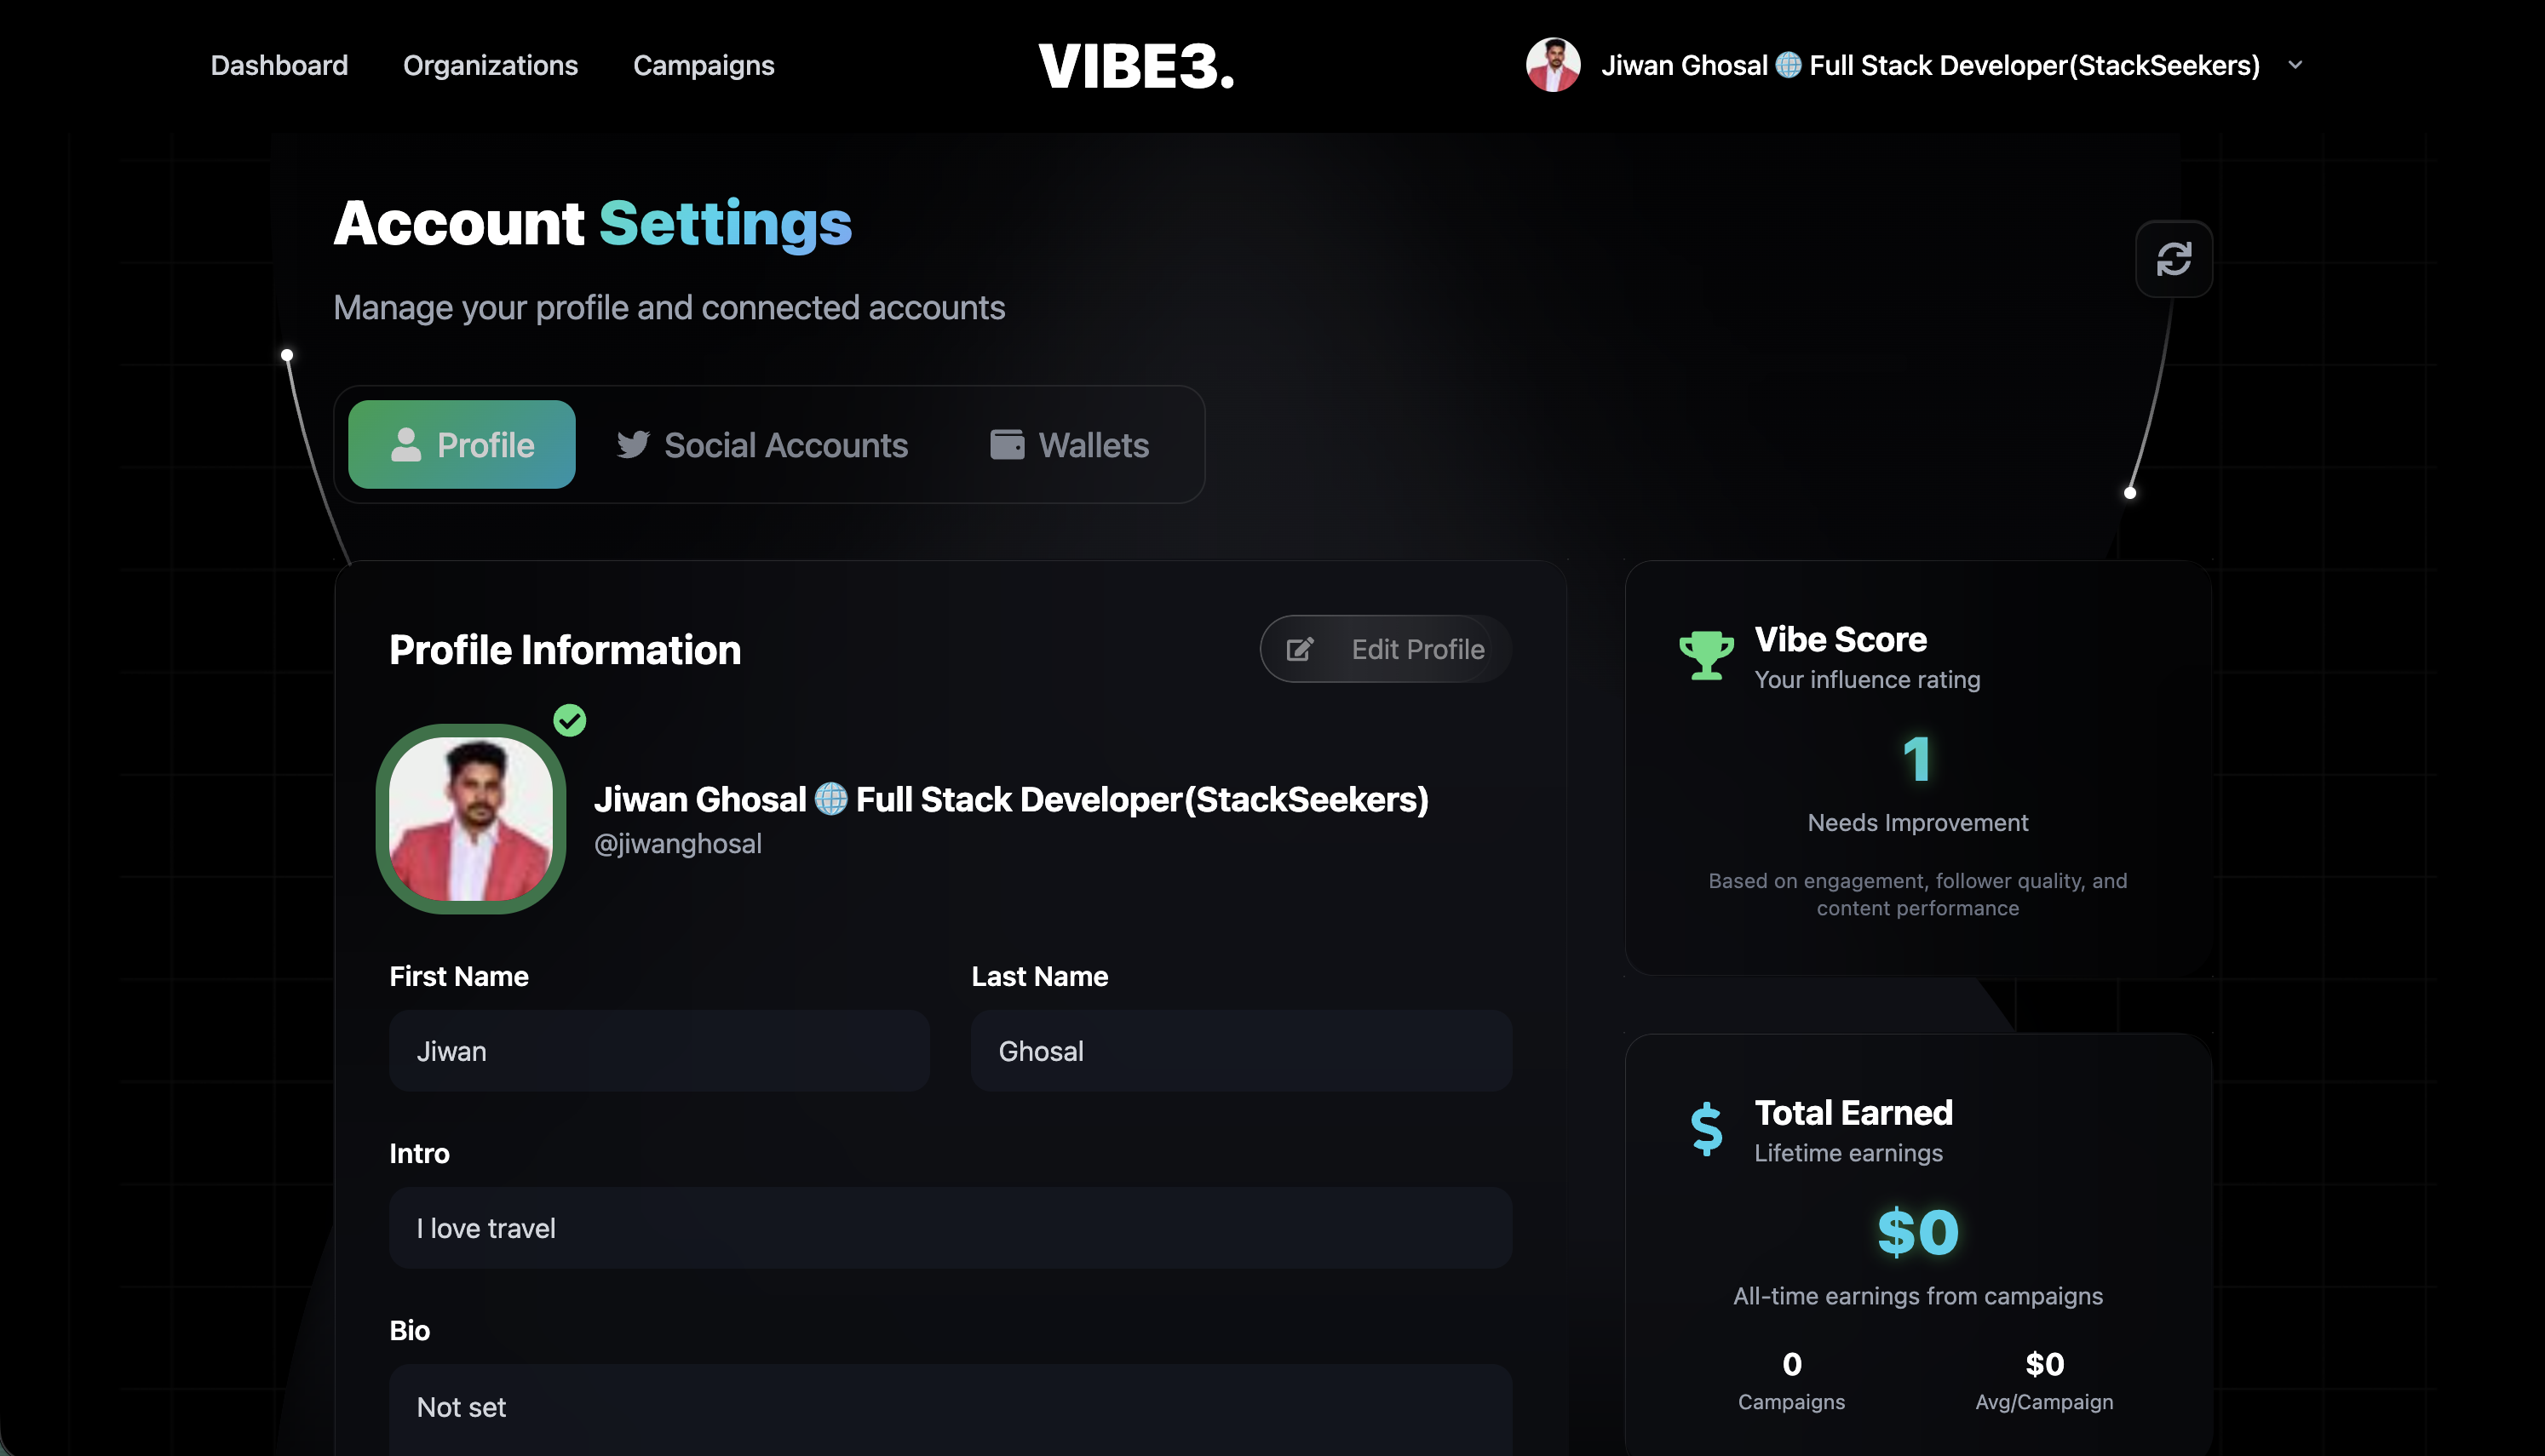Click the Last Name field
This screenshot has width=2545, height=1456.
(x=1241, y=1051)
